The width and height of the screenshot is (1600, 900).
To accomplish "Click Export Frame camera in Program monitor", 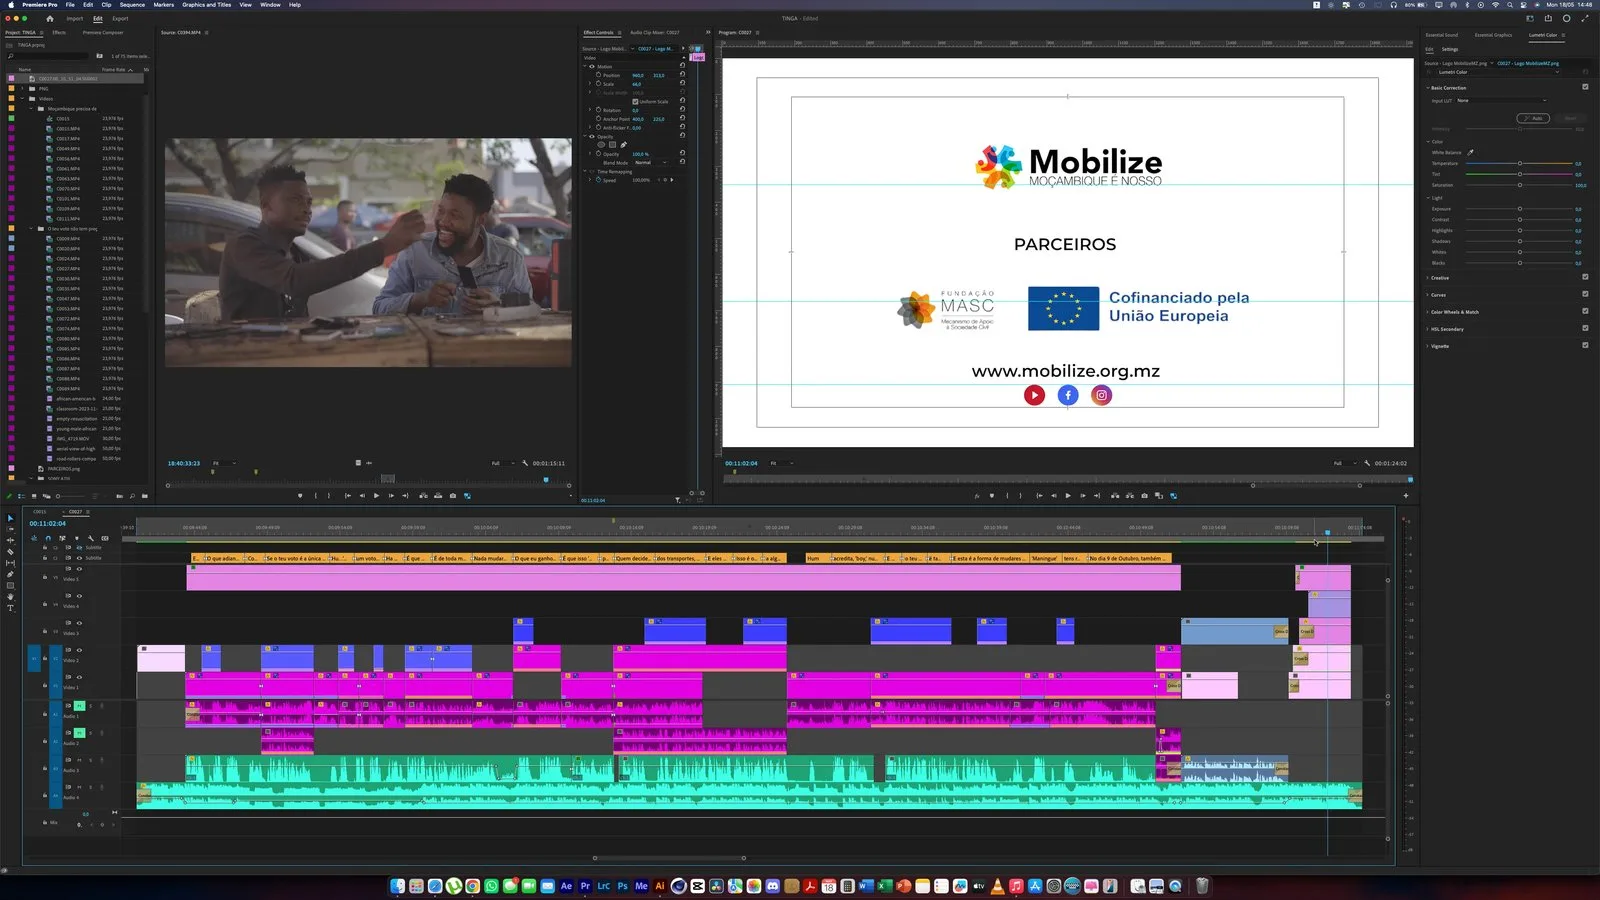I will pyautogui.click(x=1145, y=495).
